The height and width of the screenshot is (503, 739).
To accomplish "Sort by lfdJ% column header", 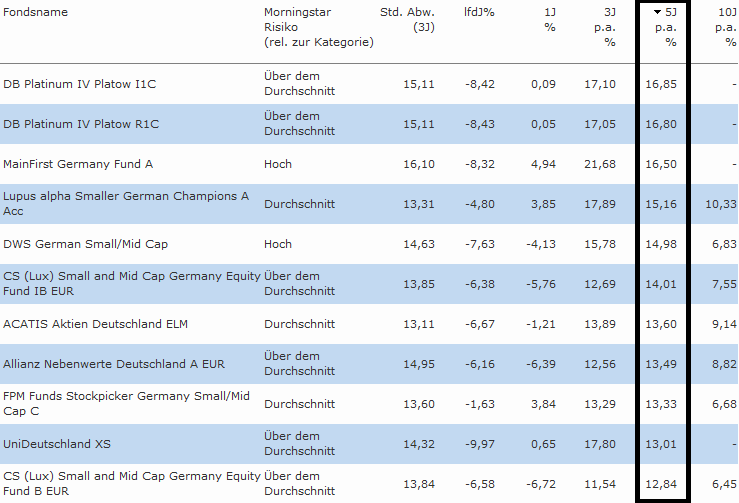I will [479, 12].
